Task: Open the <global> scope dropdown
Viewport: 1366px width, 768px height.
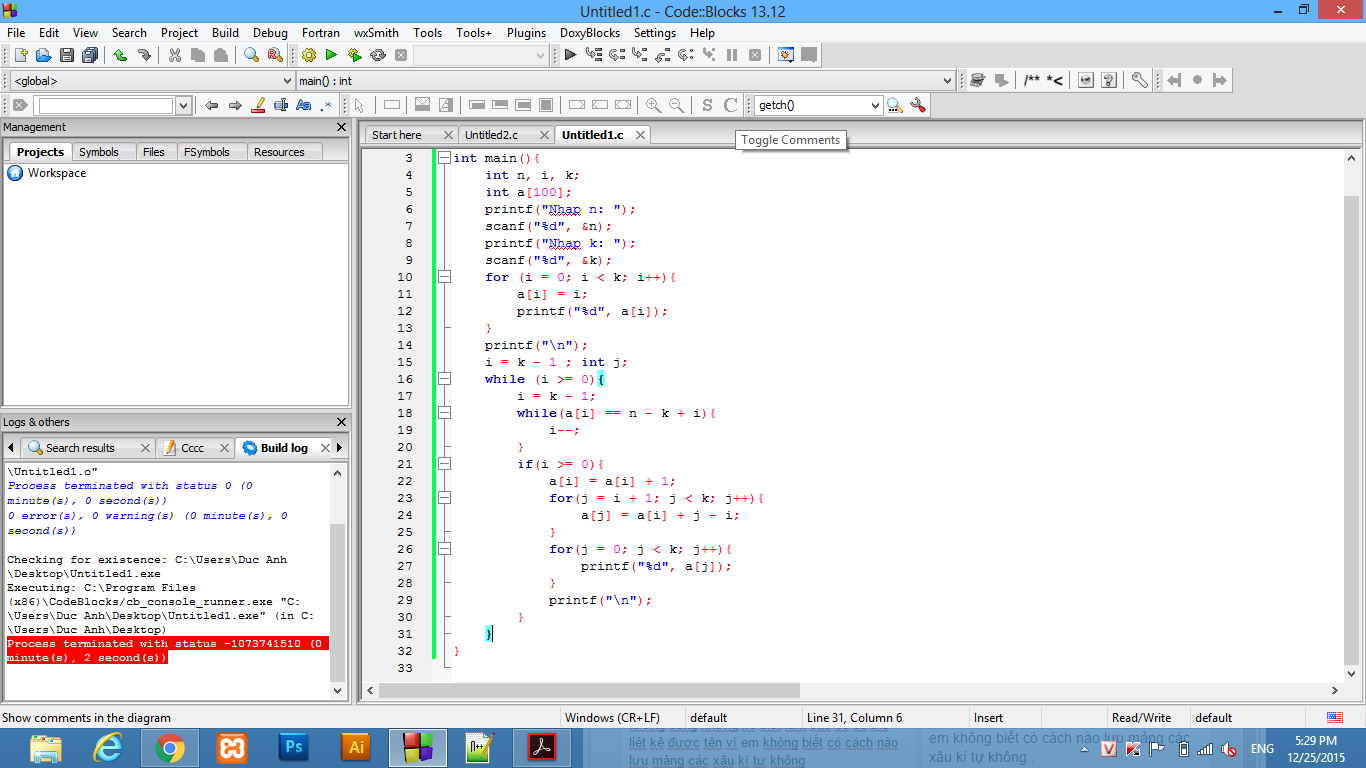Action: coord(286,81)
